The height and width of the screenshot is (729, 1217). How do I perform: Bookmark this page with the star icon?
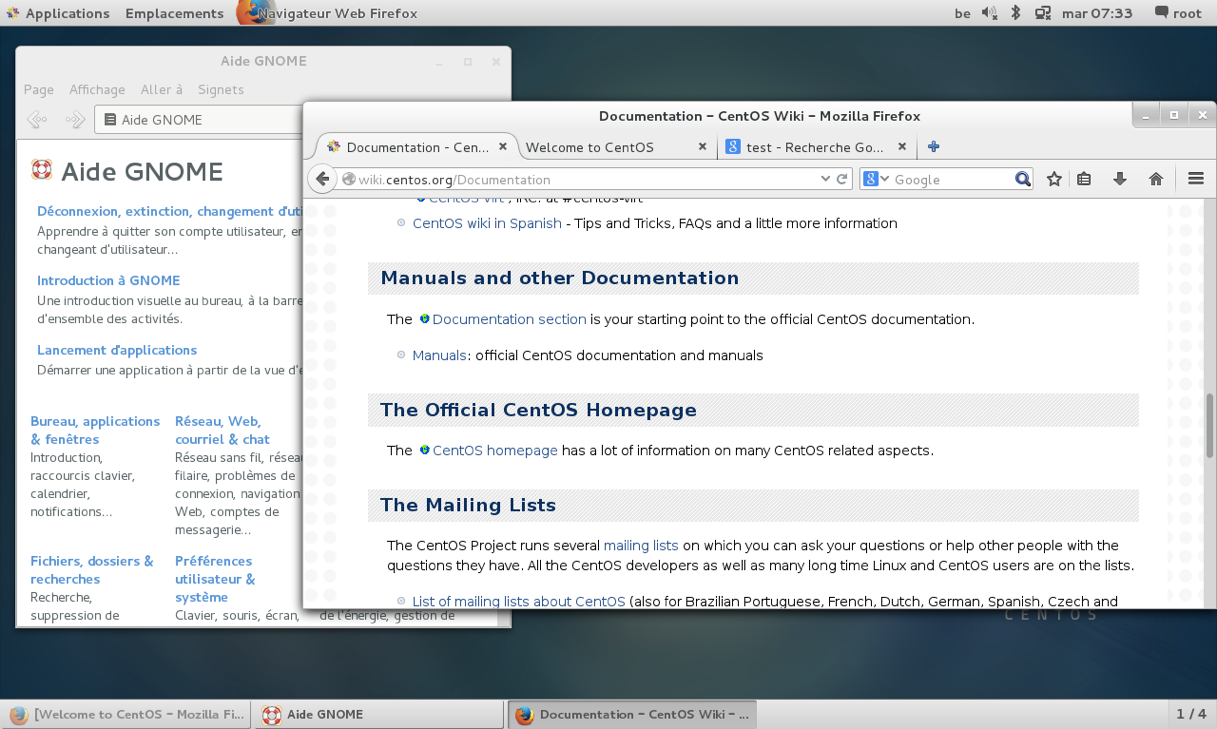pos(1054,179)
